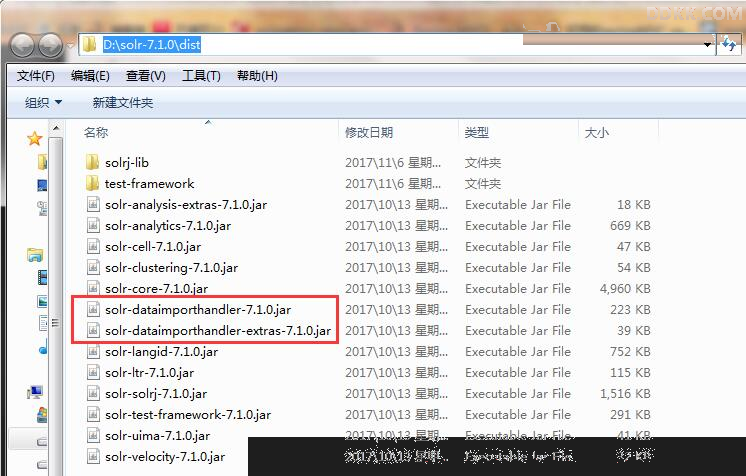This screenshot has width=746, height=476.
Task: Select the folder name test-framework
Action: 149,183
